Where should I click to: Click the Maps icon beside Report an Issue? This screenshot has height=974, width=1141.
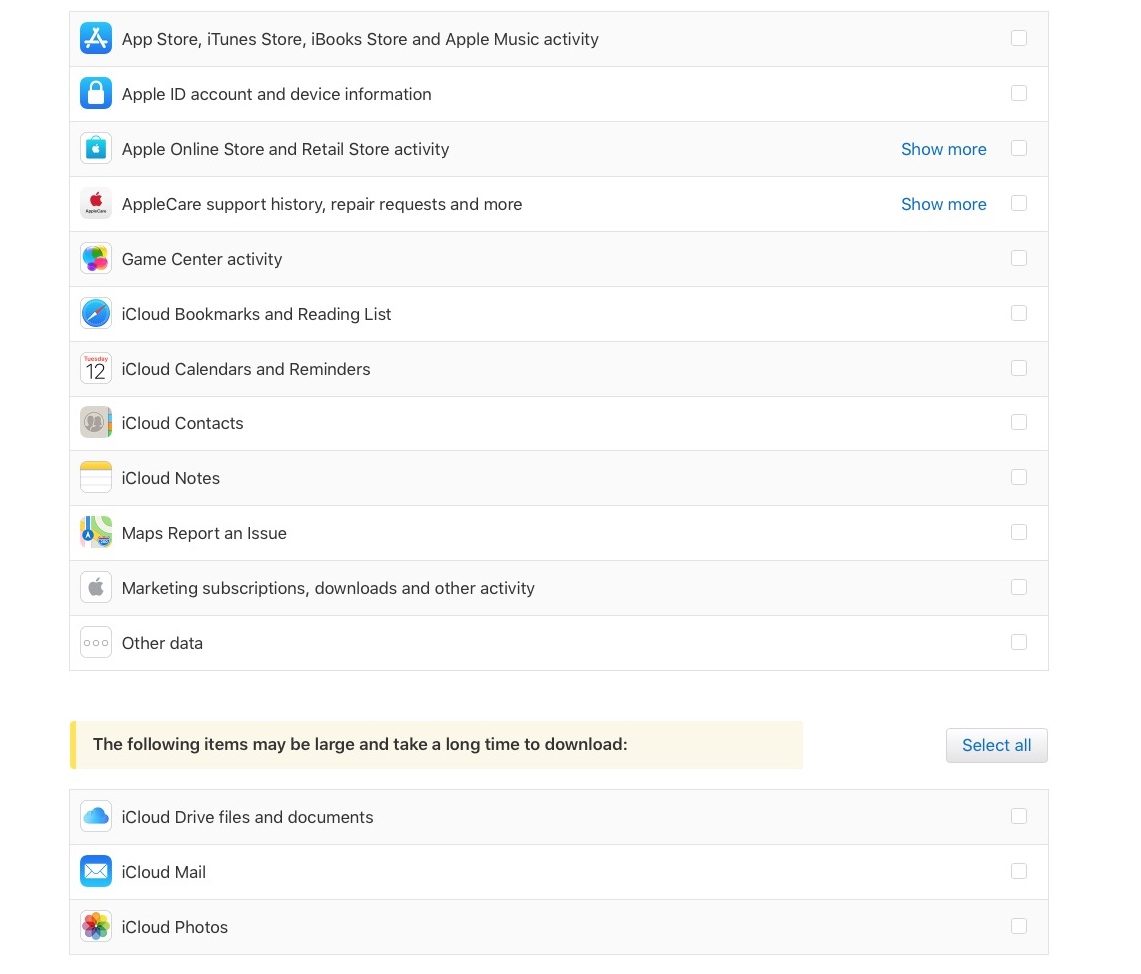click(x=96, y=533)
